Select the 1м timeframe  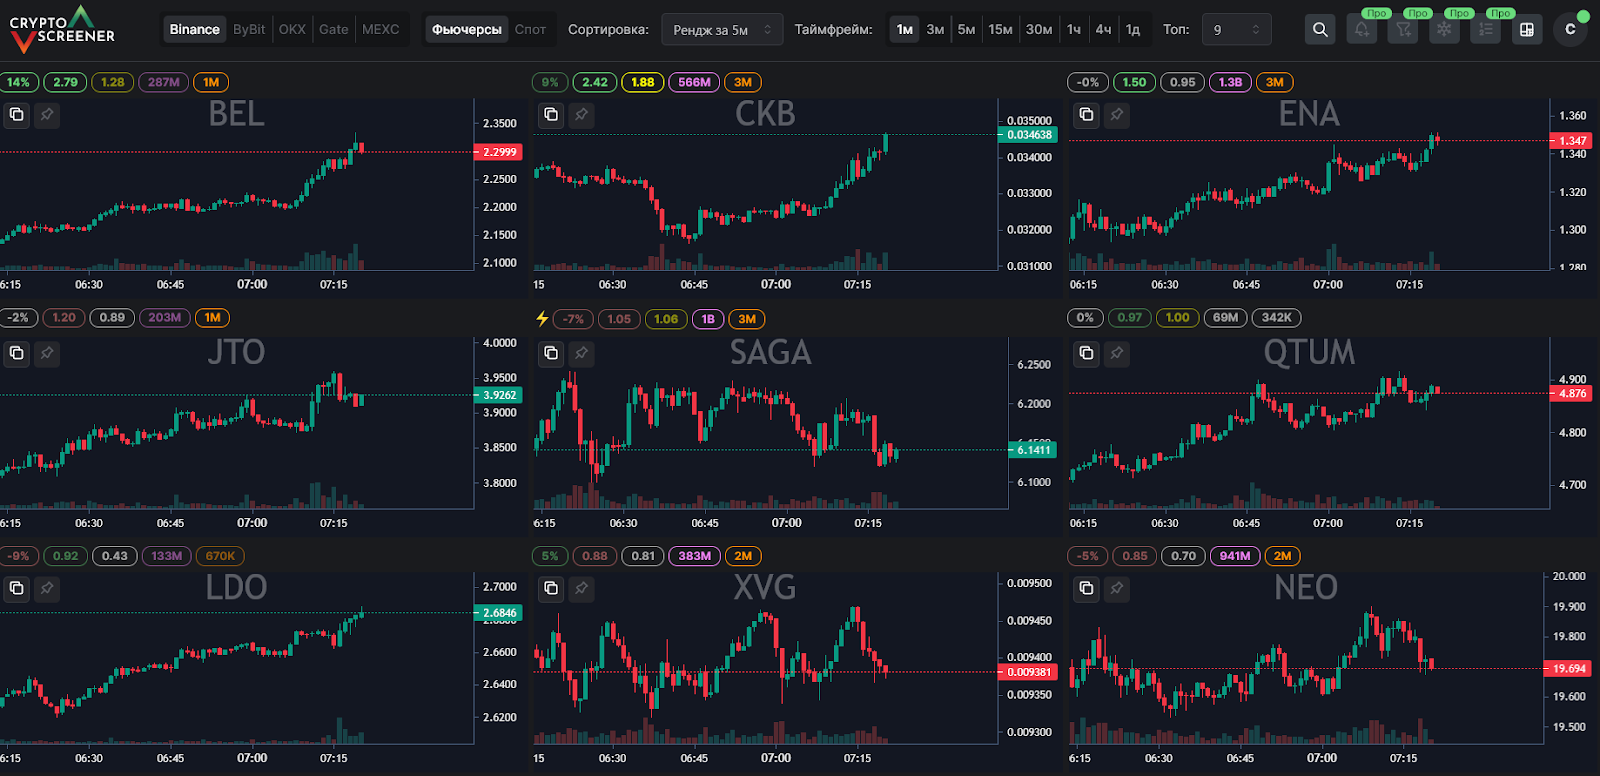(905, 30)
